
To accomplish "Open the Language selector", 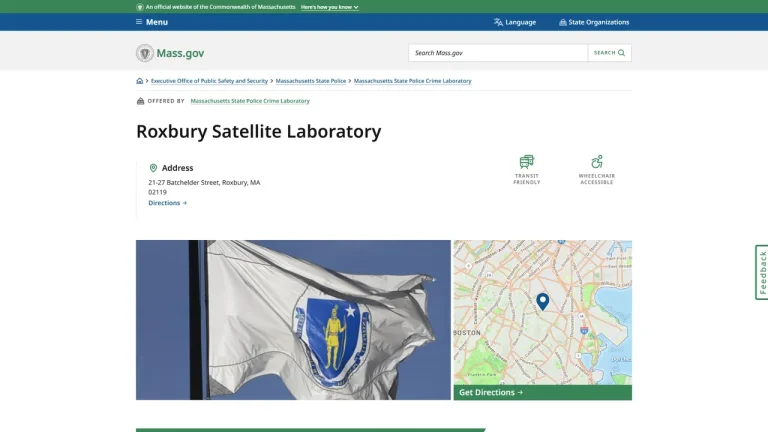I will pos(515,22).
